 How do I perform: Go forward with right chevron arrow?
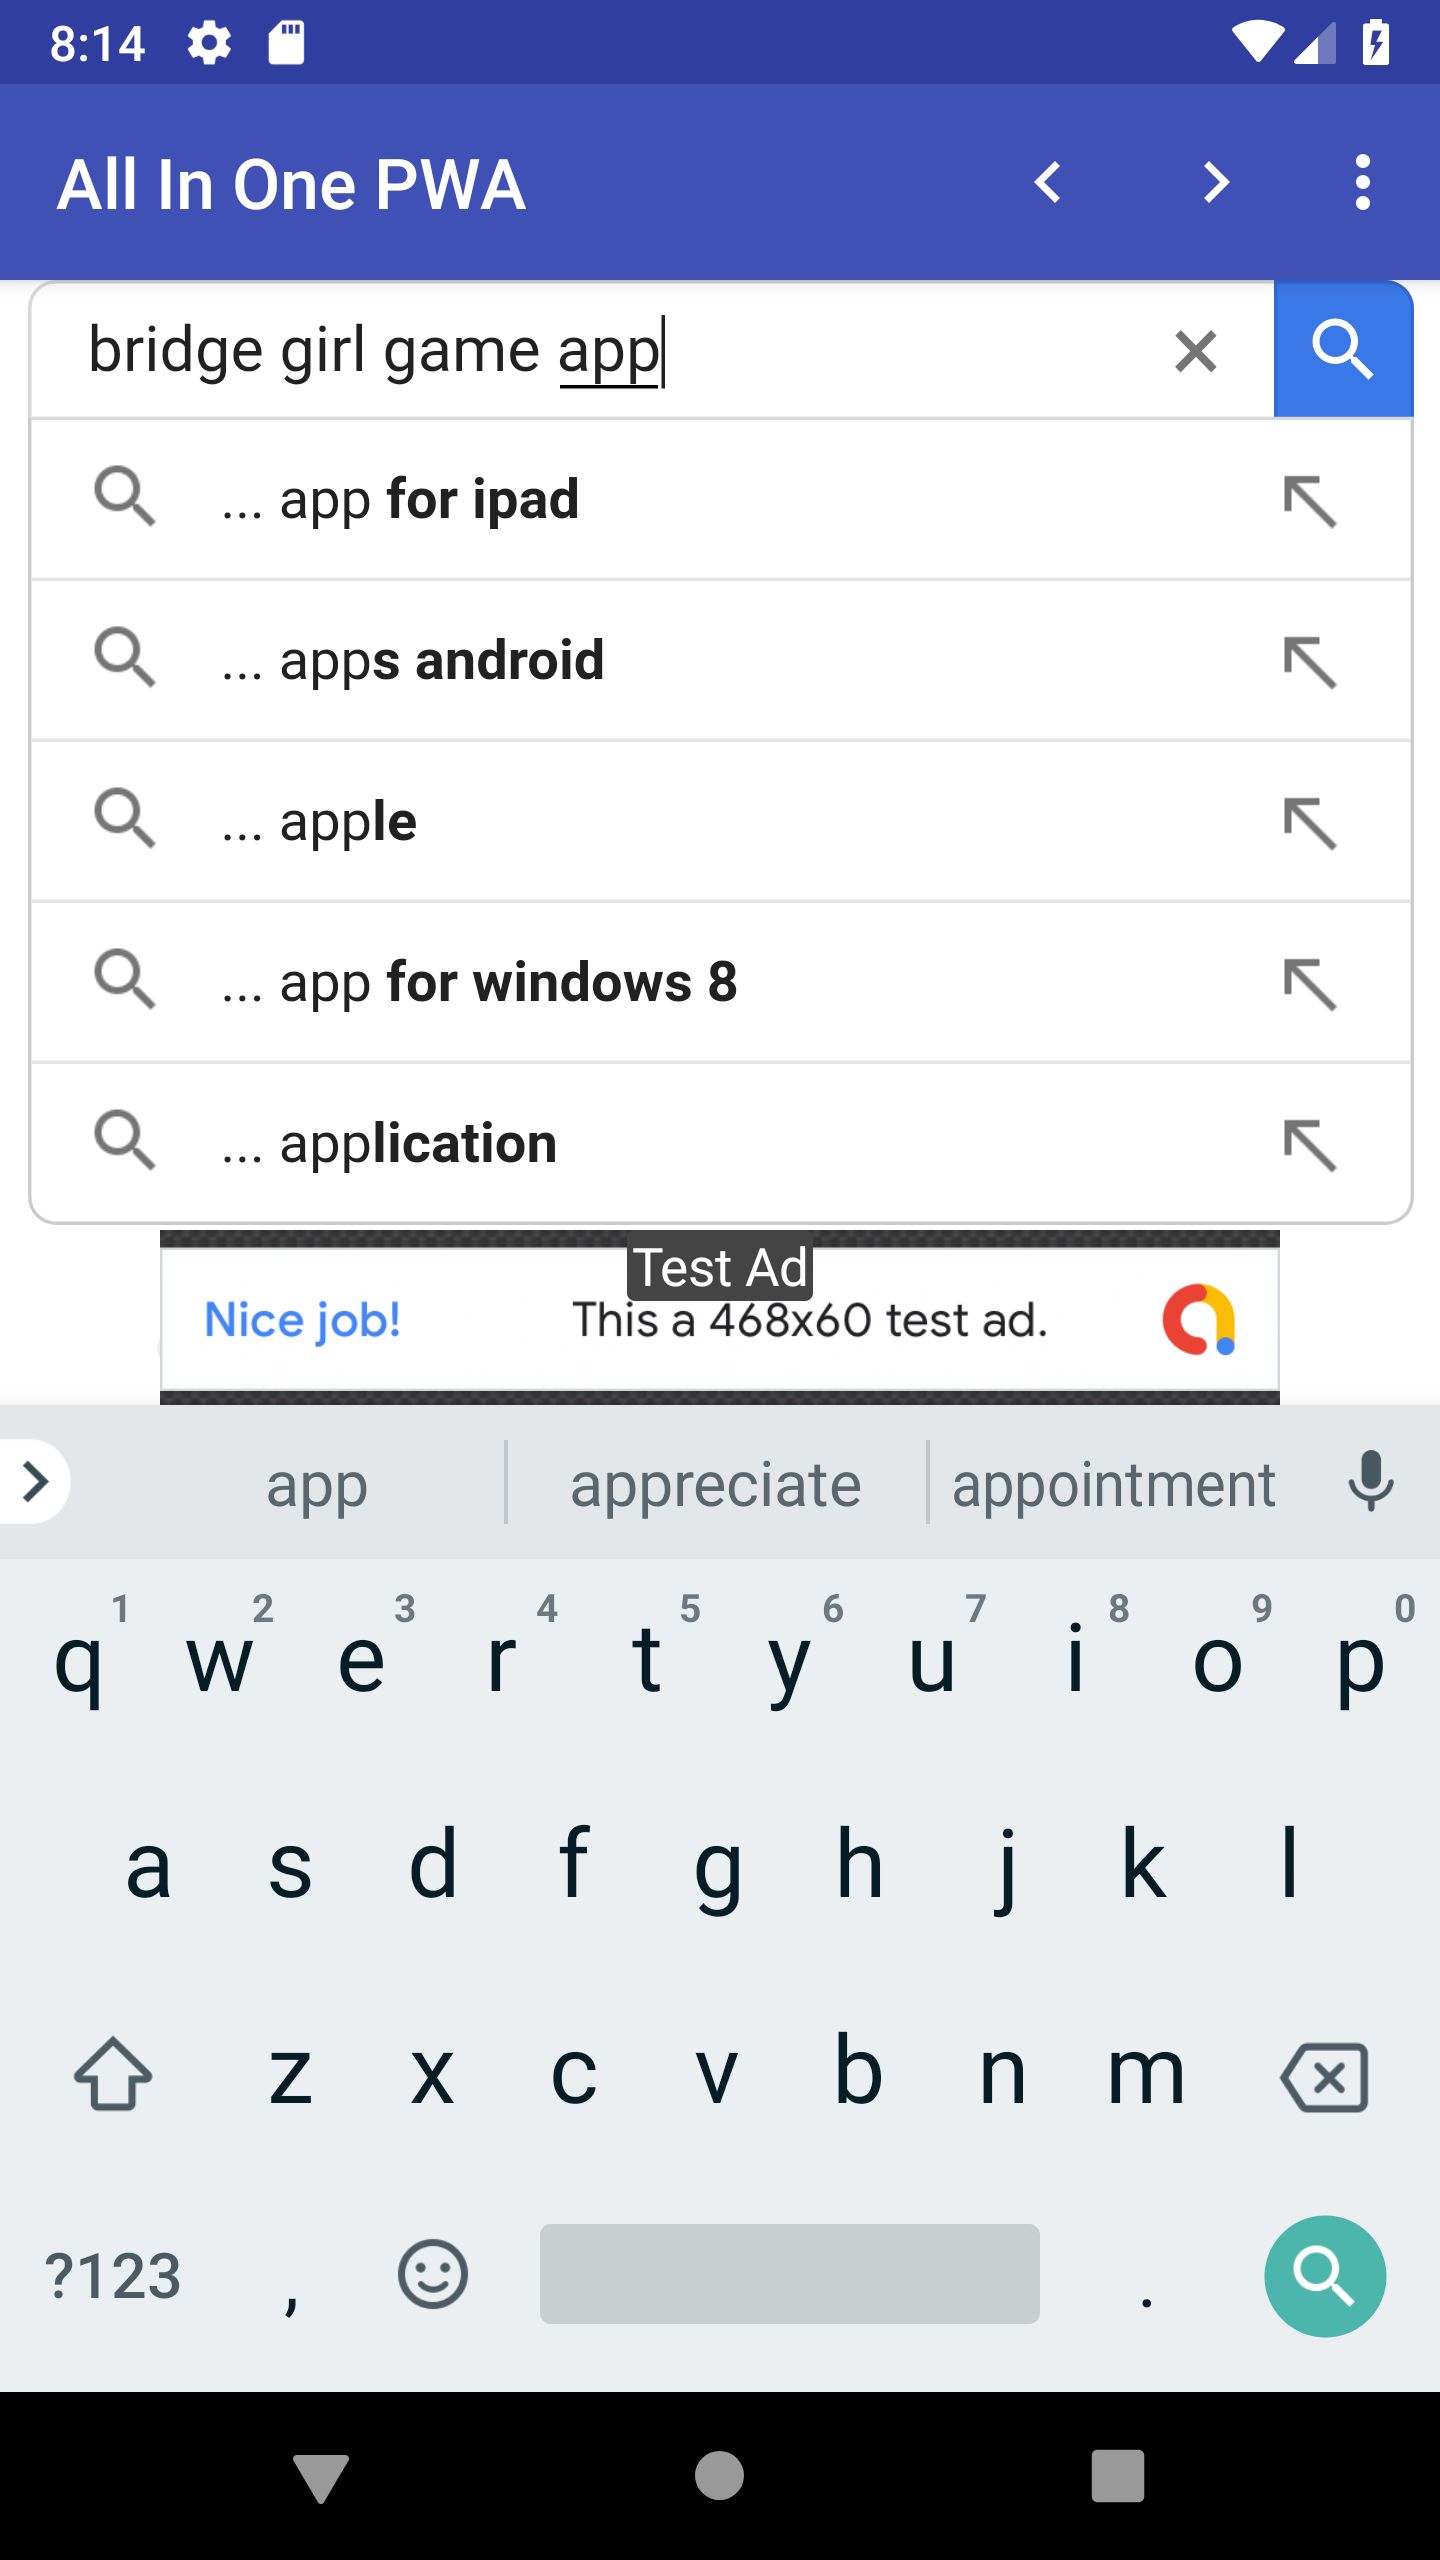1215,183
